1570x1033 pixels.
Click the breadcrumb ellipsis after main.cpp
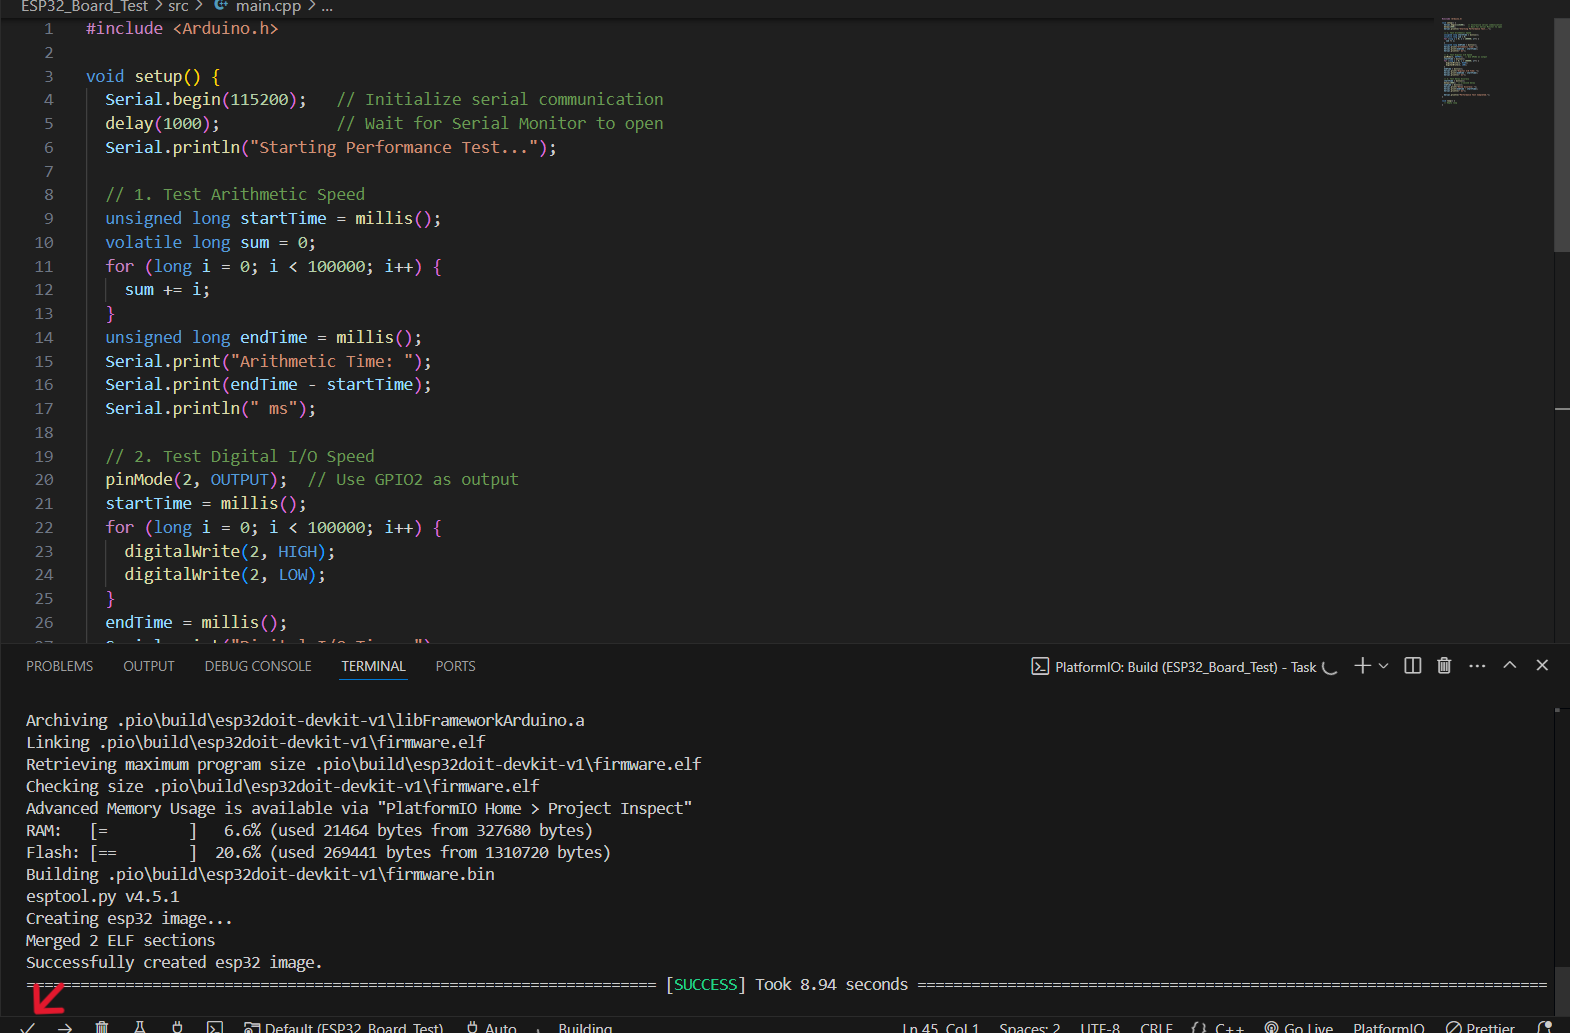(327, 7)
